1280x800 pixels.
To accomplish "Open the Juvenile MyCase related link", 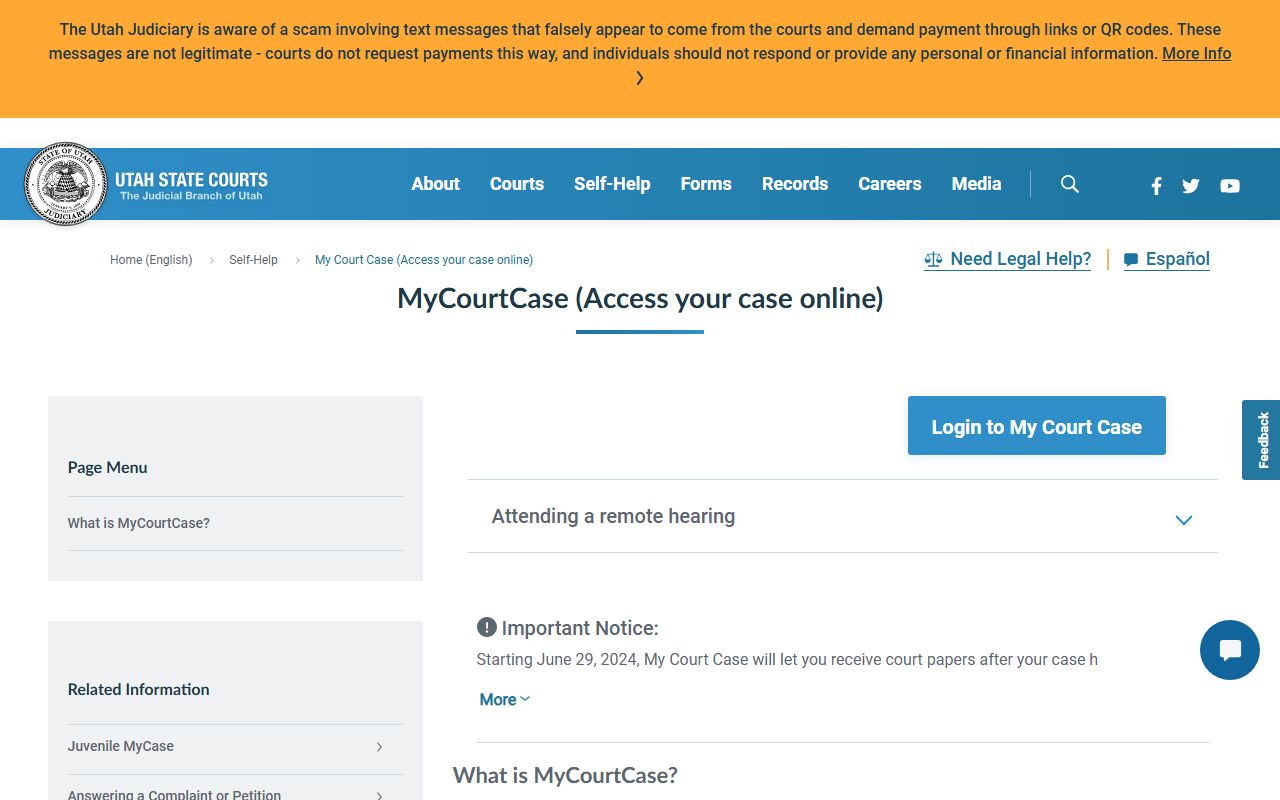I will (121, 746).
